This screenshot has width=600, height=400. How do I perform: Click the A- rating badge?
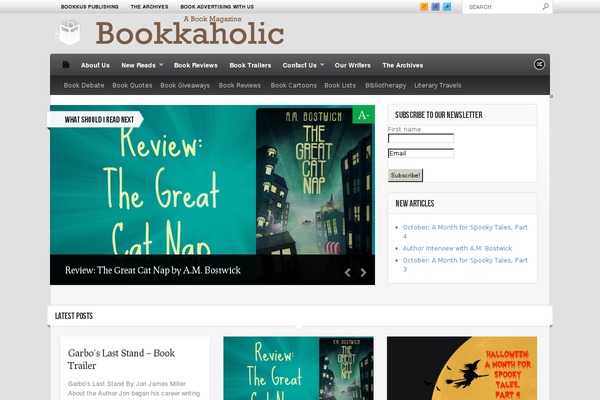[x=363, y=115]
